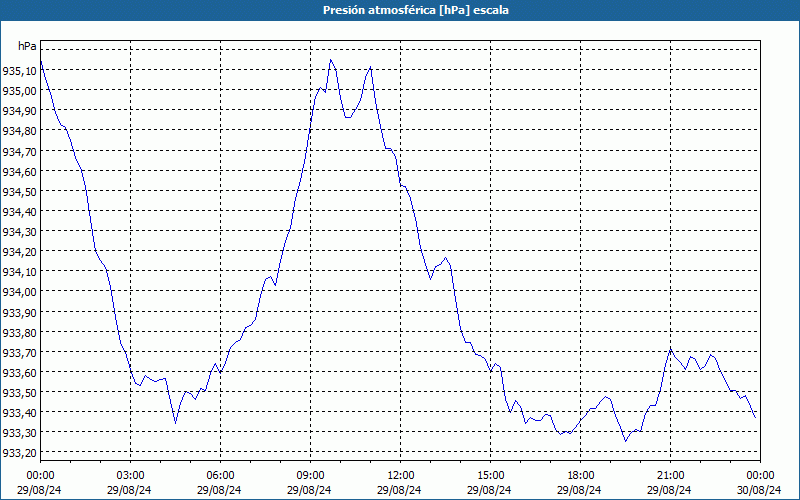Click the 21:00 time axis label
The height and width of the screenshot is (500, 800).
pos(670,476)
